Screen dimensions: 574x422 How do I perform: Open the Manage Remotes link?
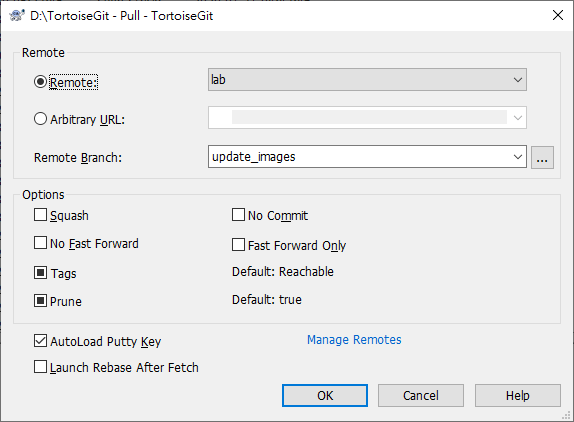coord(354,340)
